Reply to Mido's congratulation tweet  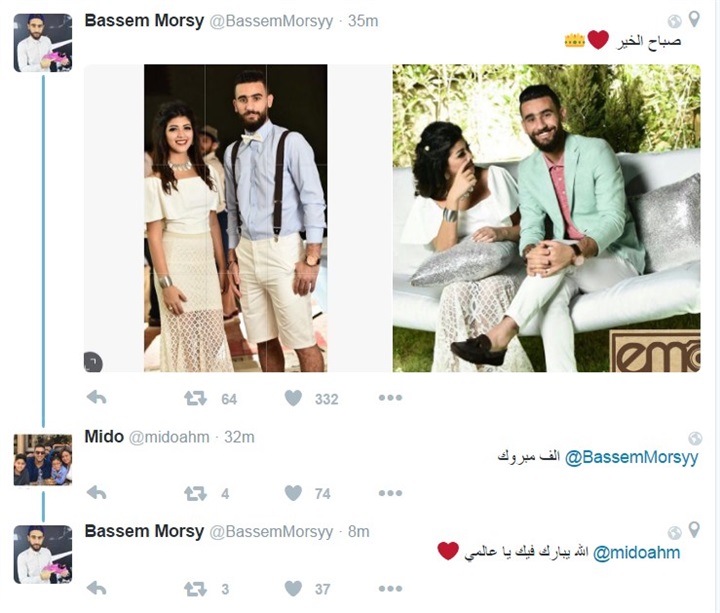point(96,493)
